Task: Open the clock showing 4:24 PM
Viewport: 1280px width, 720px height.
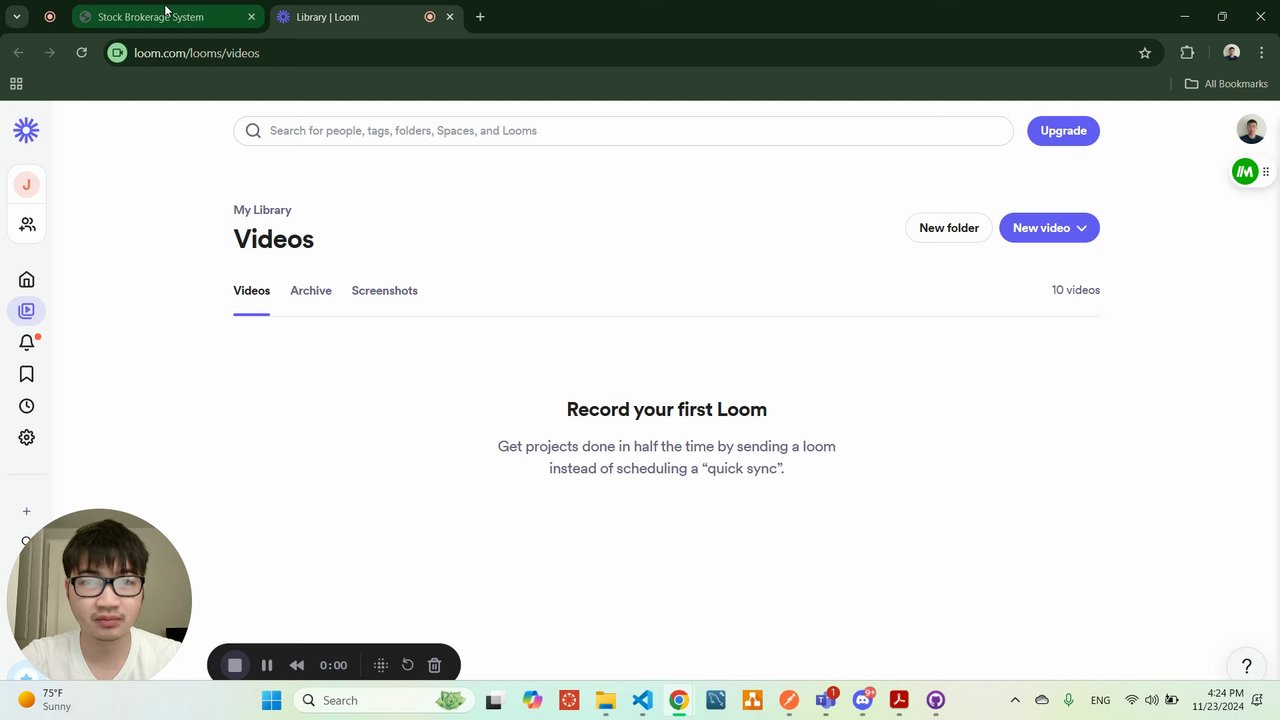Action: click(x=1225, y=700)
